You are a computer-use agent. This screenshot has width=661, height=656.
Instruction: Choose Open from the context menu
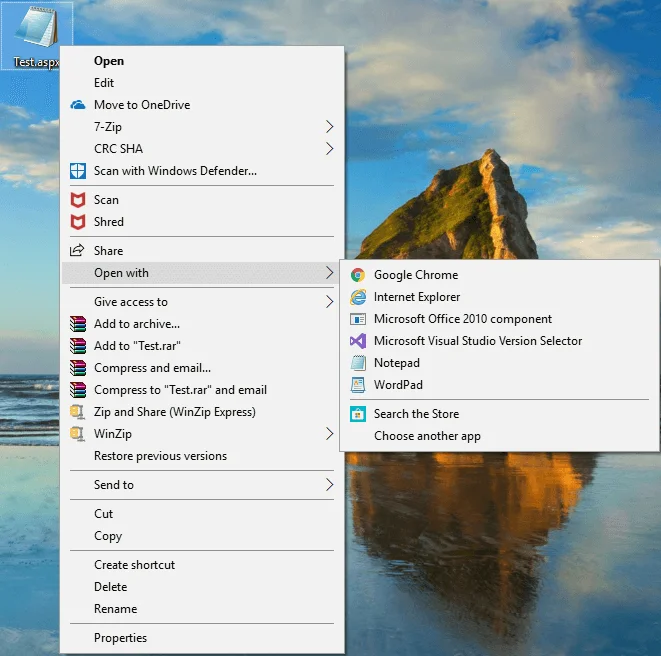pos(202,61)
